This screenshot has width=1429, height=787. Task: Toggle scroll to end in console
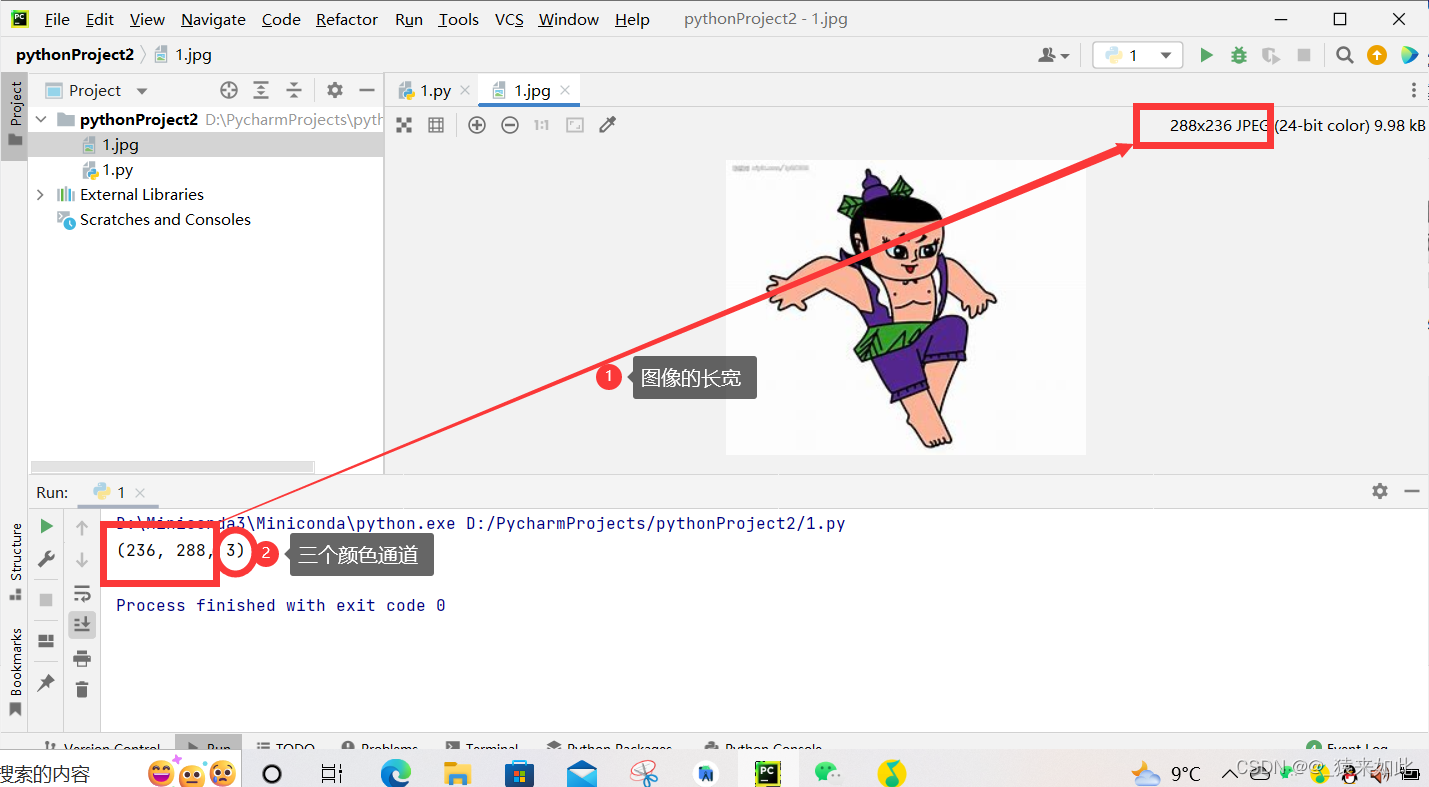[82, 625]
